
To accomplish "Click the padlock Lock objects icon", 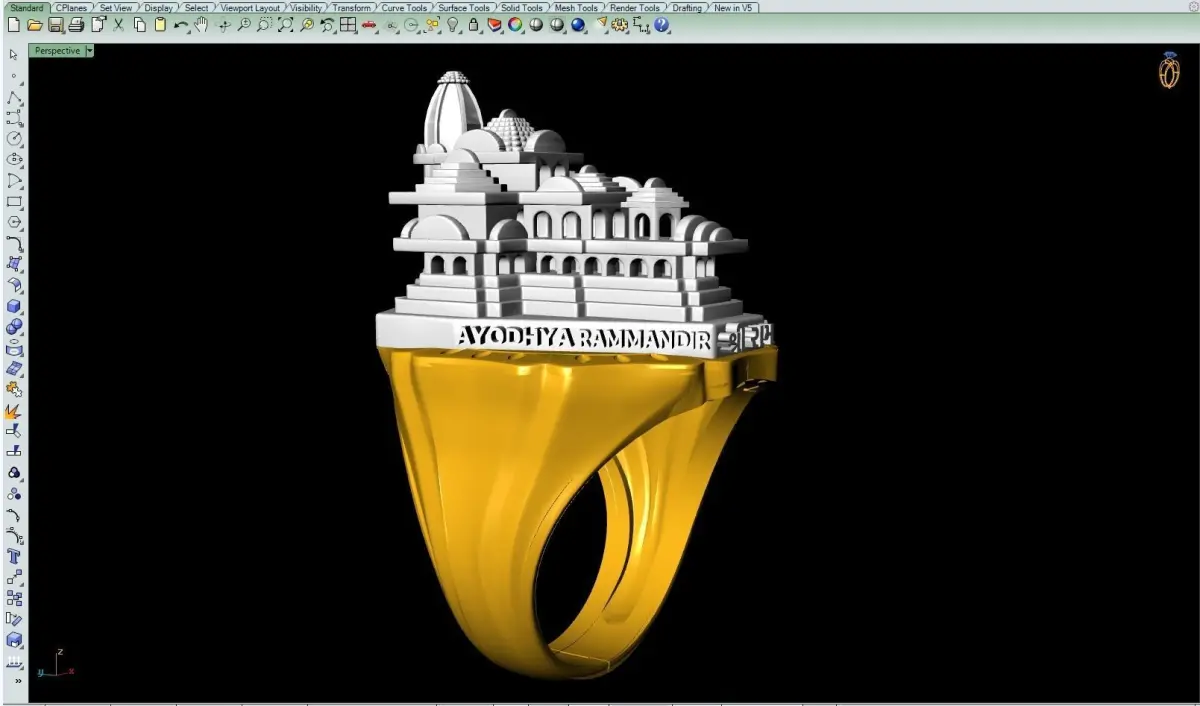I will click(x=473, y=24).
